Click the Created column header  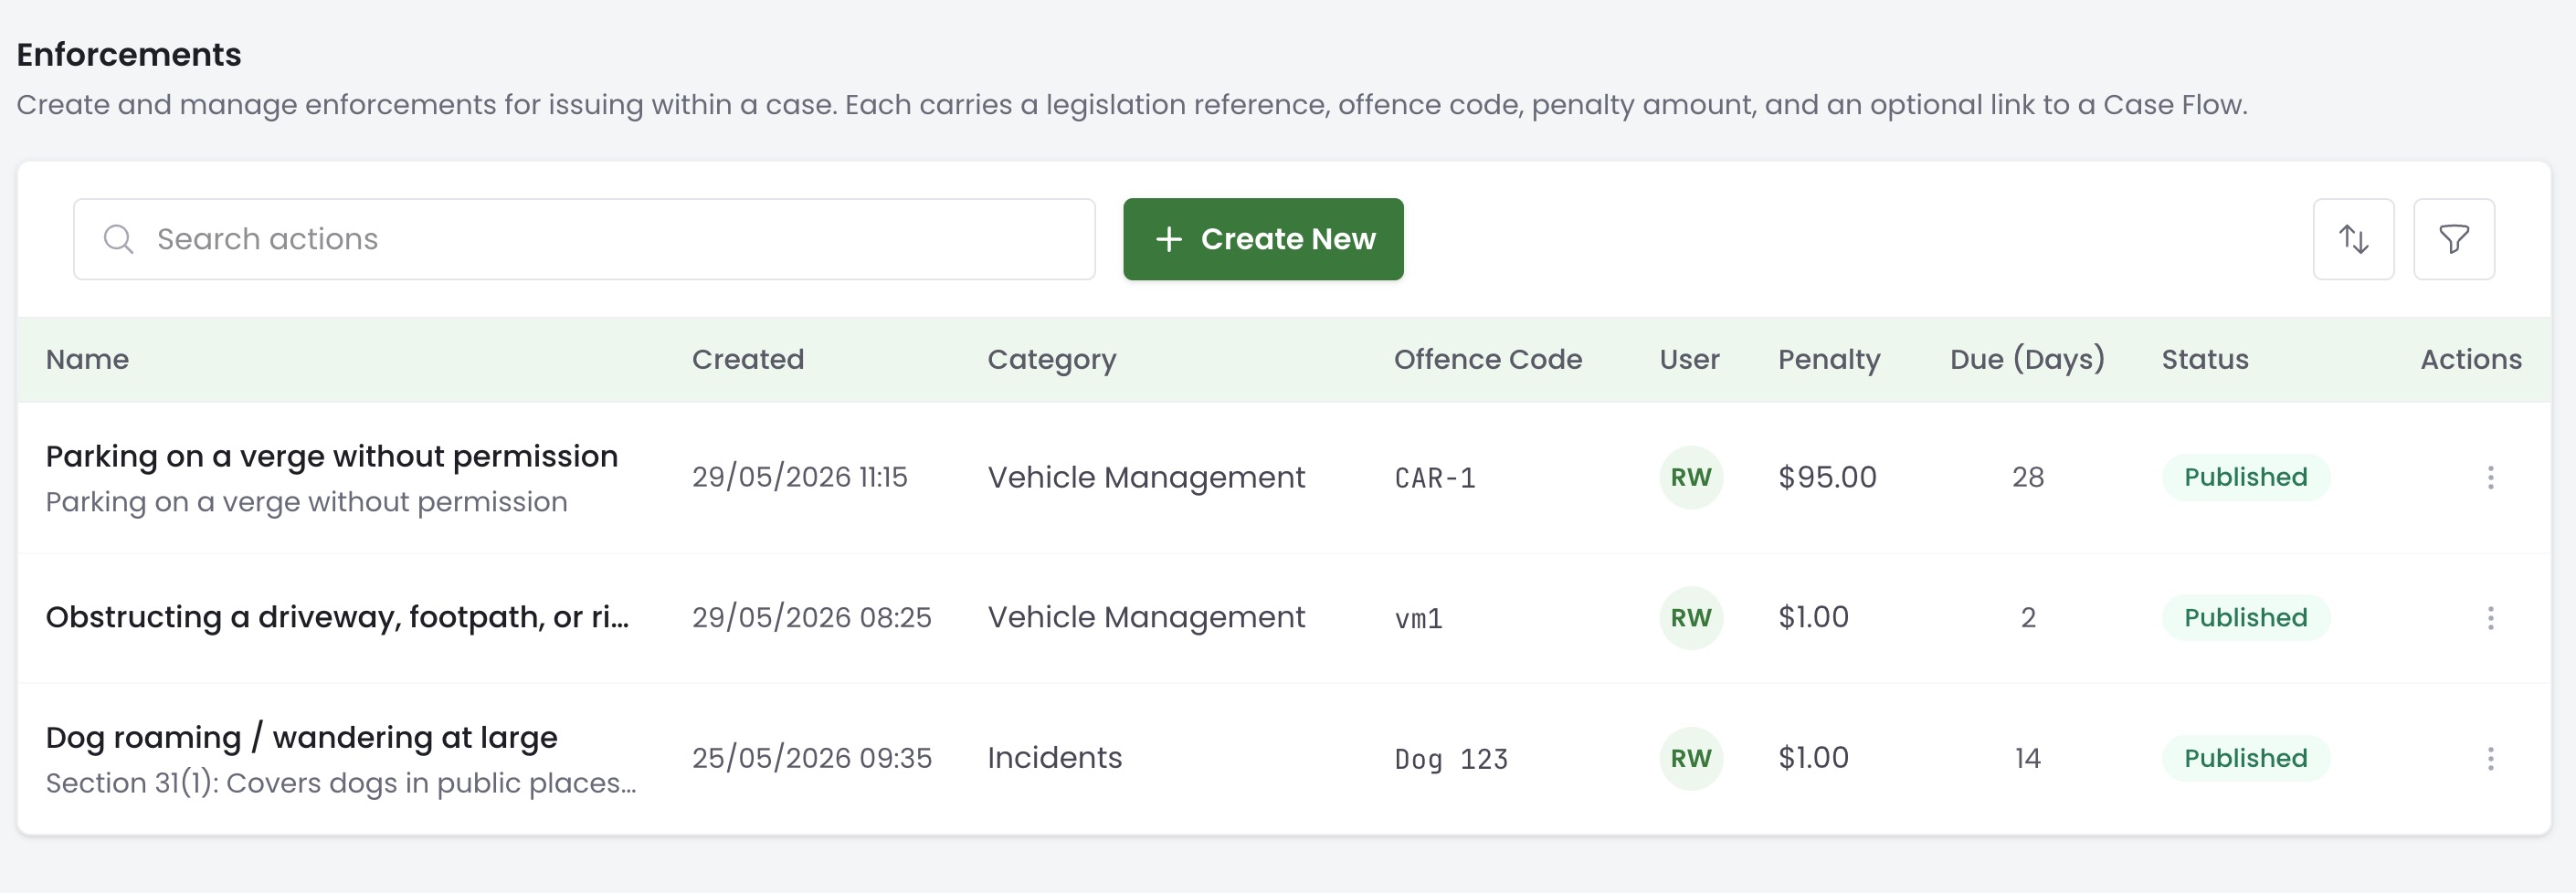point(748,360)
